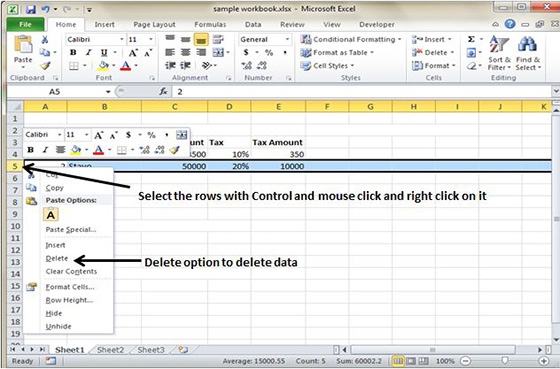Viewport: 560px width, 369px height.
Task: Click the Paste icon in Clipboard group
Action: [23, 44]
